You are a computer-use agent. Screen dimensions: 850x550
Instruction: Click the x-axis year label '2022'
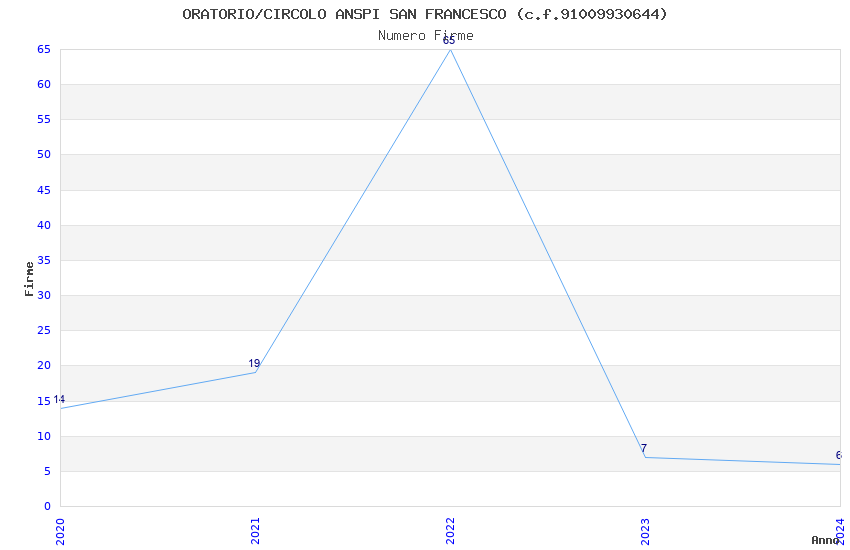[x=450, y=532]
